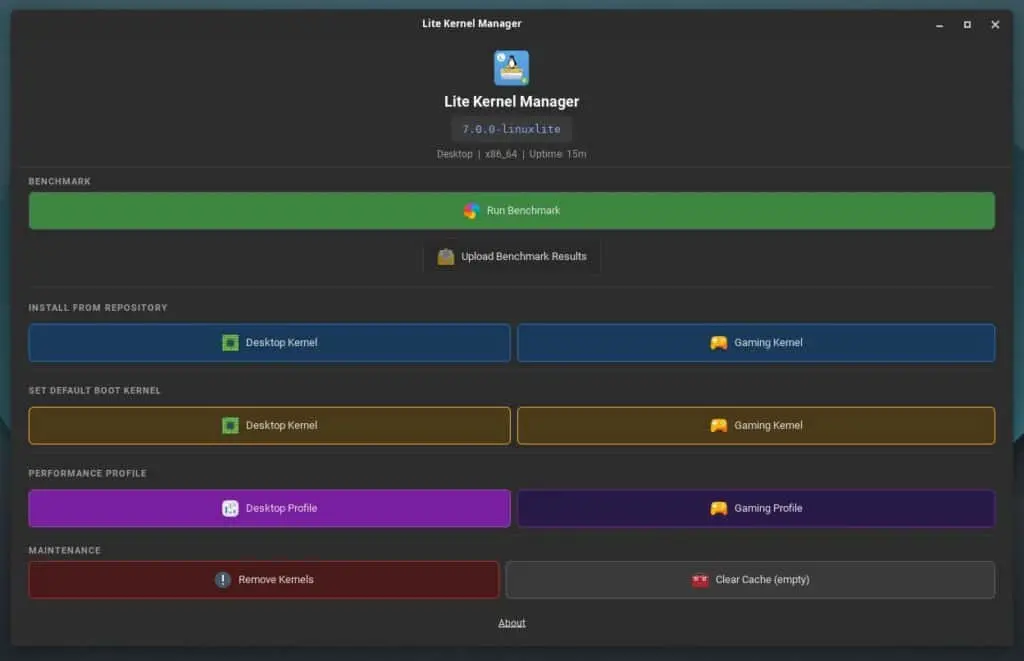Click the MAINTENANCE section label
This screenshot has width=1024, height=661.
click(65, 551)
